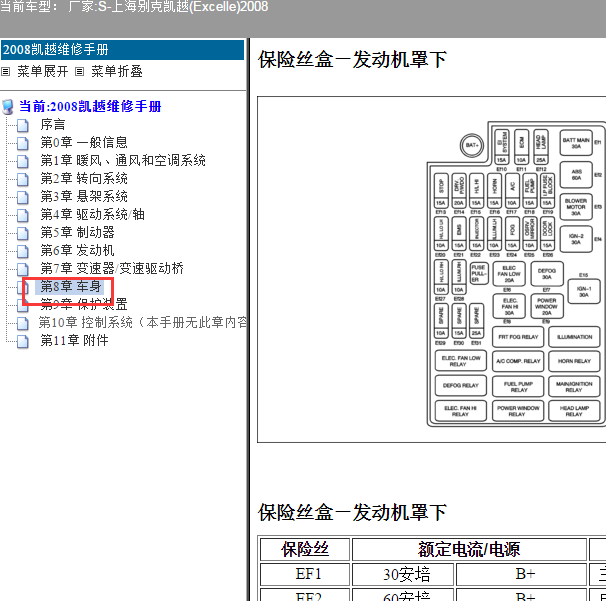Click the upper 保险丝盒一发动机罩下 heading
The image size is (606, 601).
click(352, 60)
